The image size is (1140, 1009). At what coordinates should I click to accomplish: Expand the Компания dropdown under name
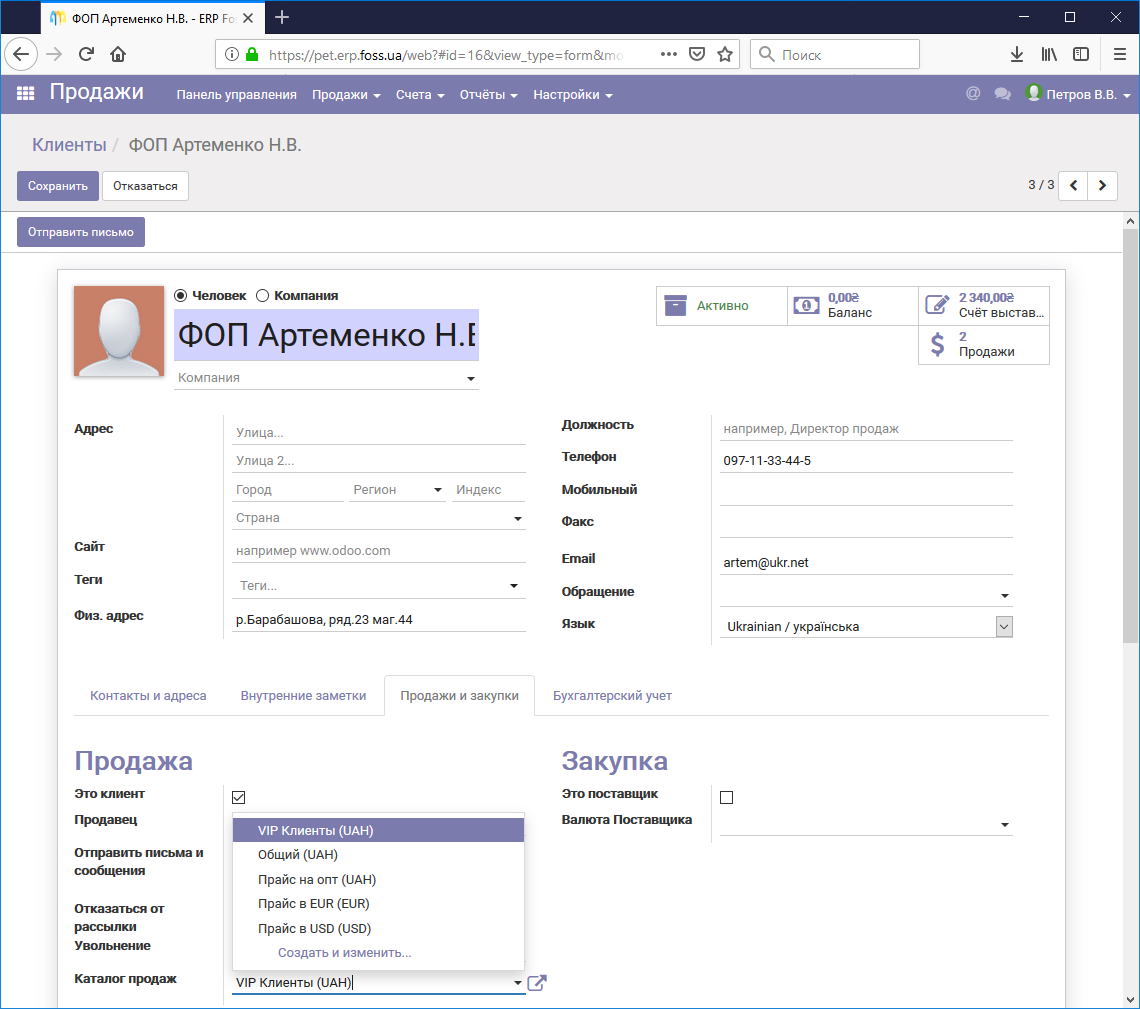pos(470,379)
